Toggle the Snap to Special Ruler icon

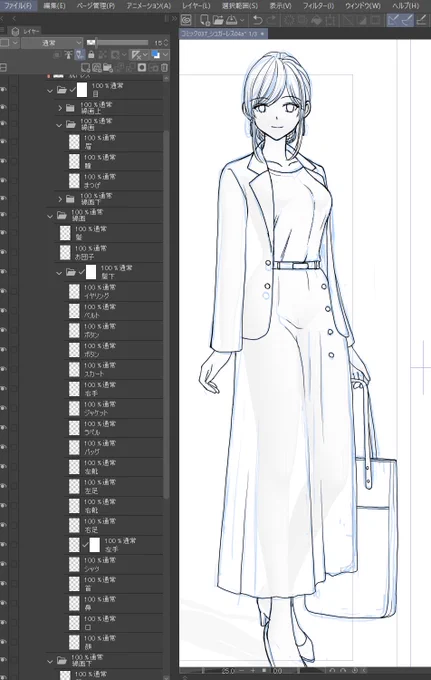[x=407, y=20]
